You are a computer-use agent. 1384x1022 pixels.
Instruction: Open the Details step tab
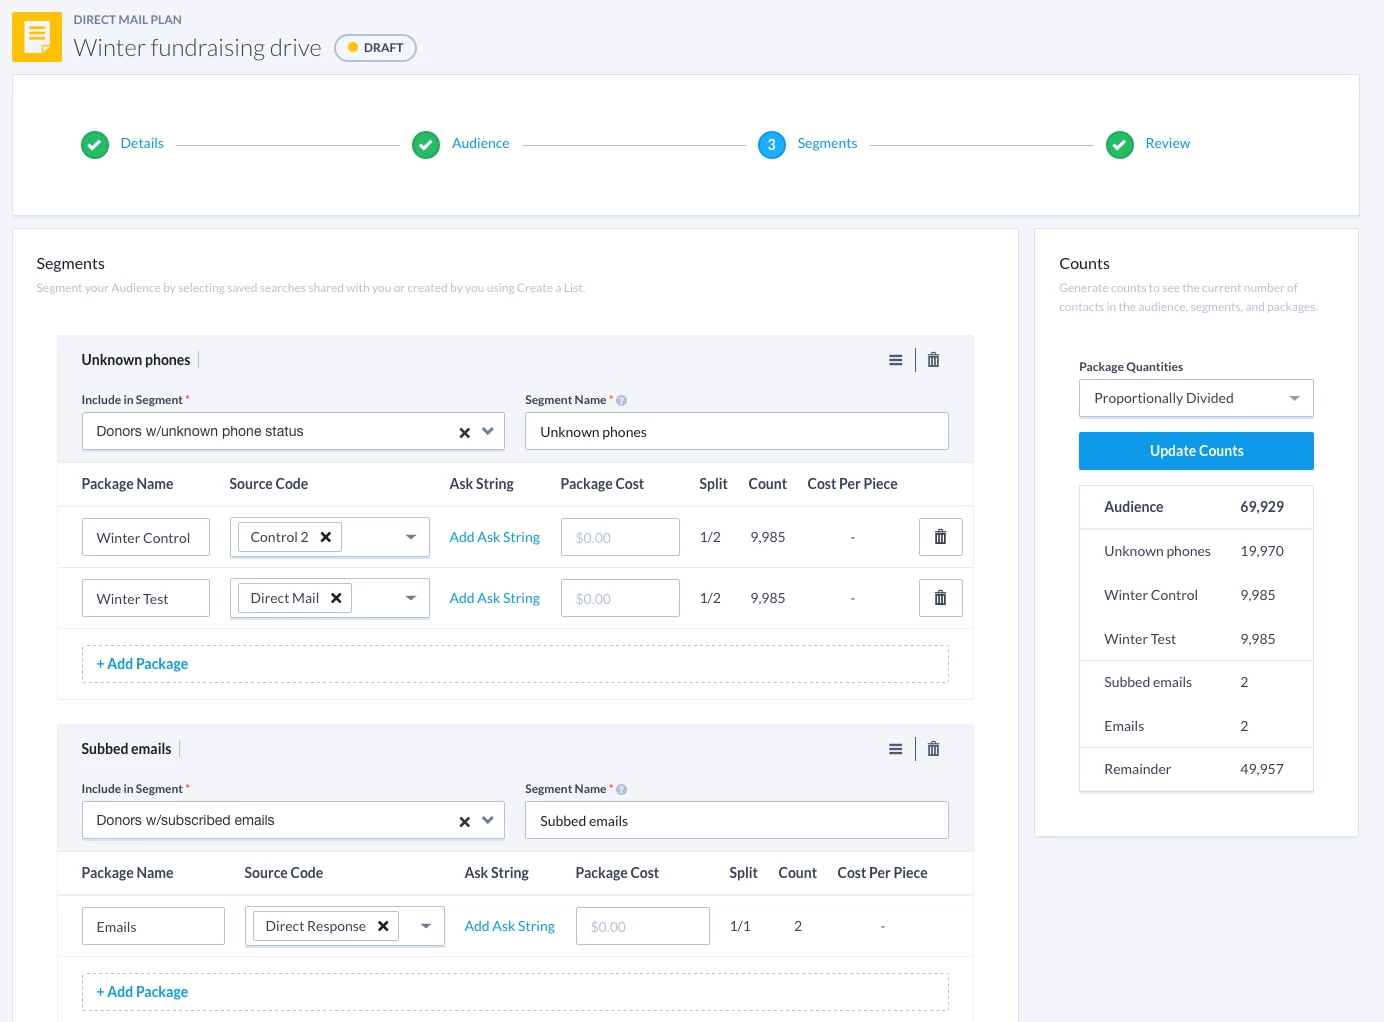pos(142,143)
